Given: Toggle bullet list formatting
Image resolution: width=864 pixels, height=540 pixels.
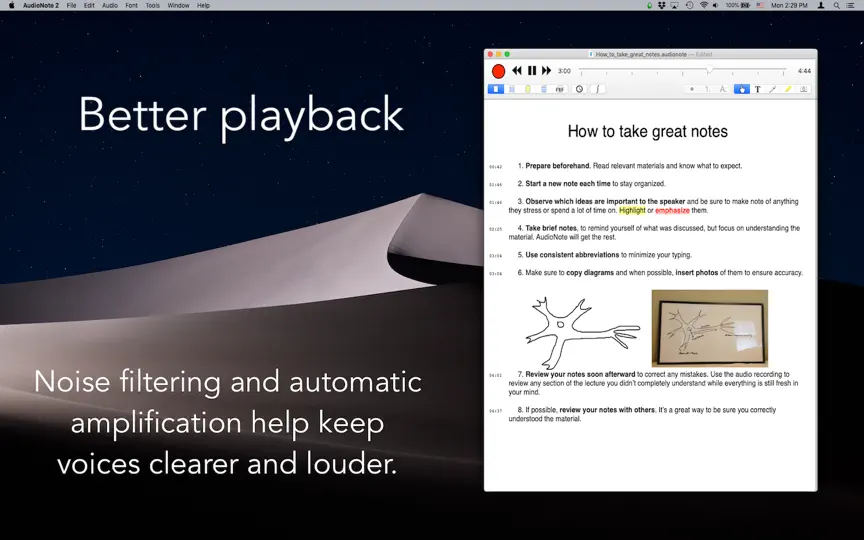Looking at the screenshot, I should tap(692, 89).
